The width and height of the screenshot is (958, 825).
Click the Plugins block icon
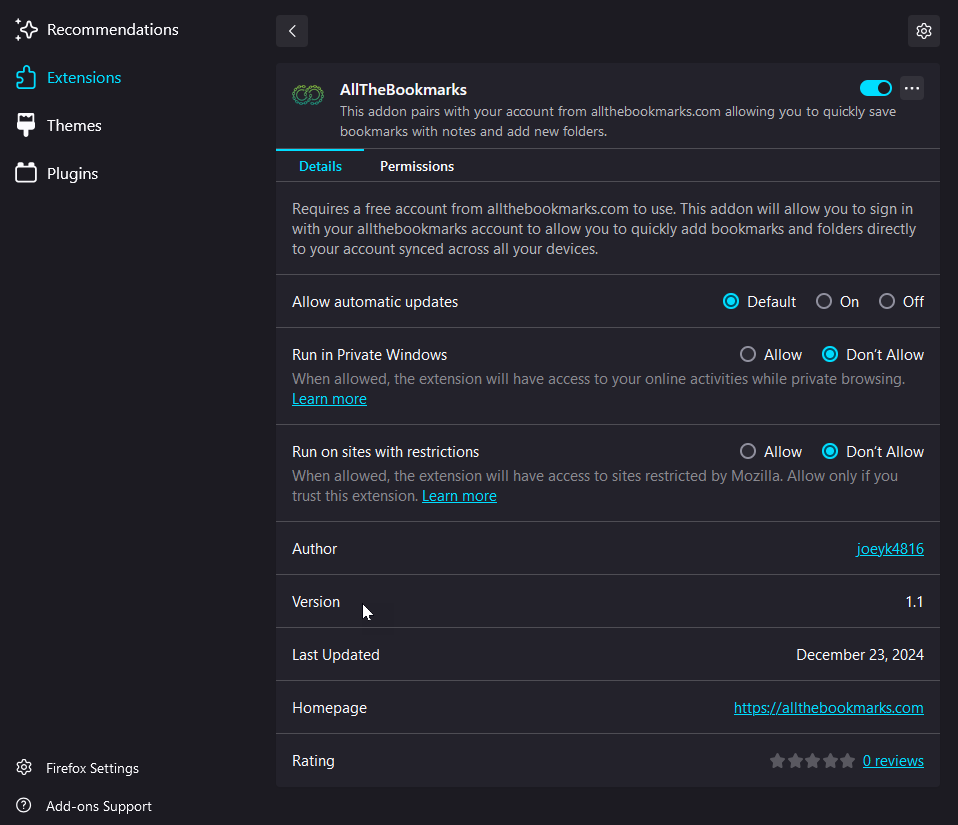pyautogui.click(x=26, y=173)
